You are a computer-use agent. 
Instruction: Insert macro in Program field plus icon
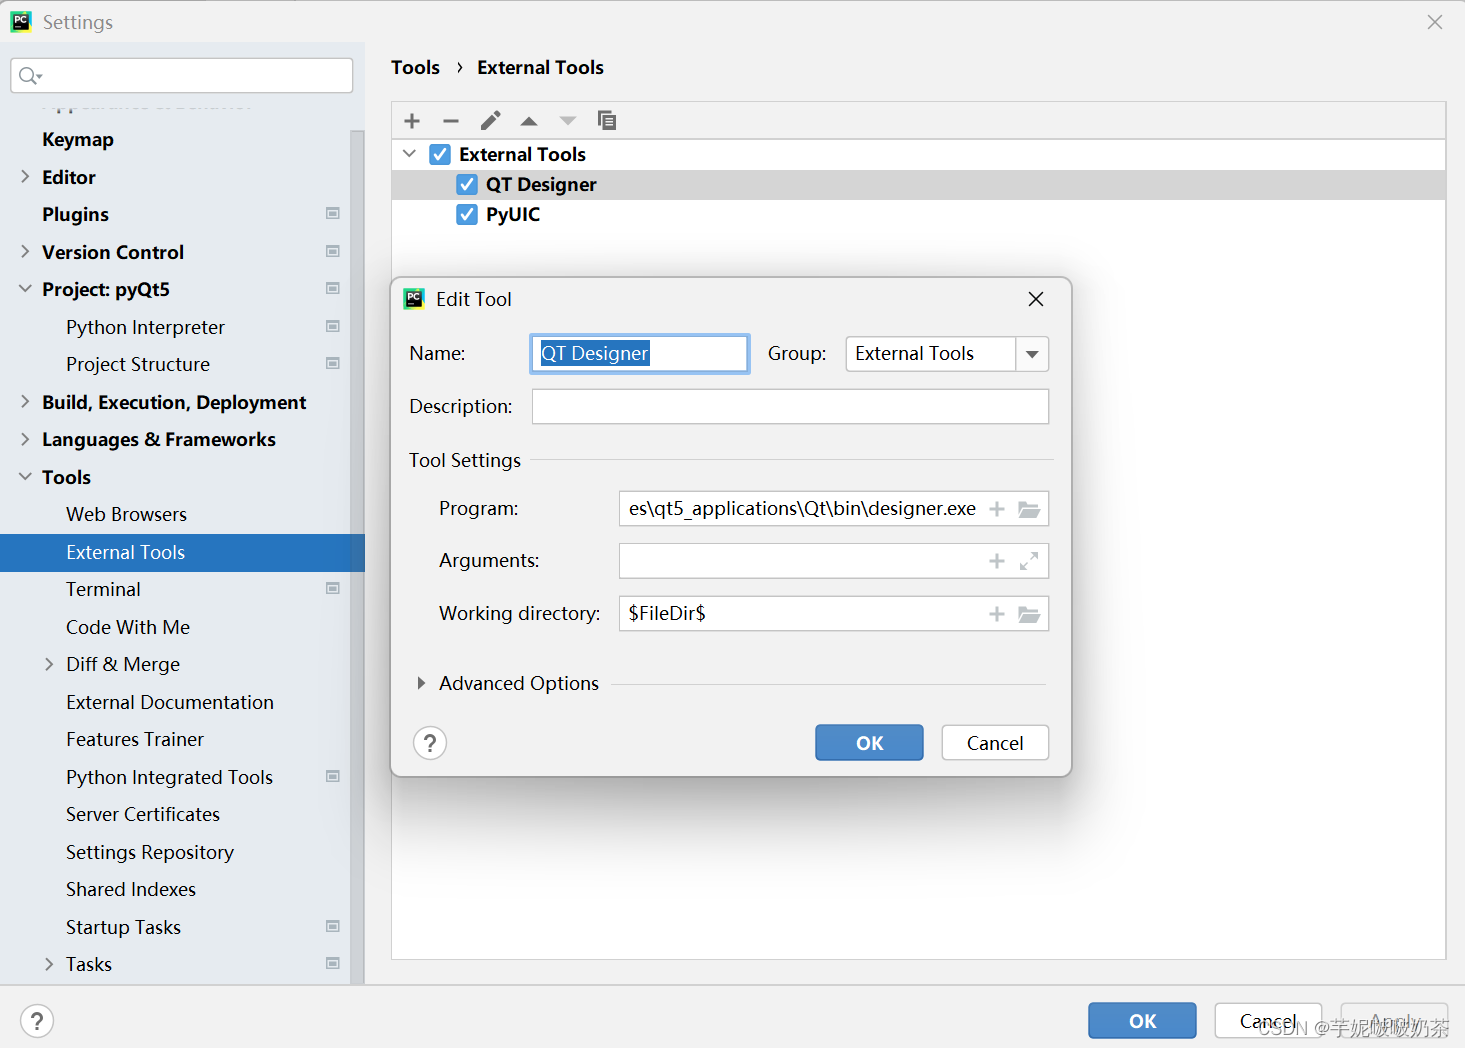pos(997,509)
